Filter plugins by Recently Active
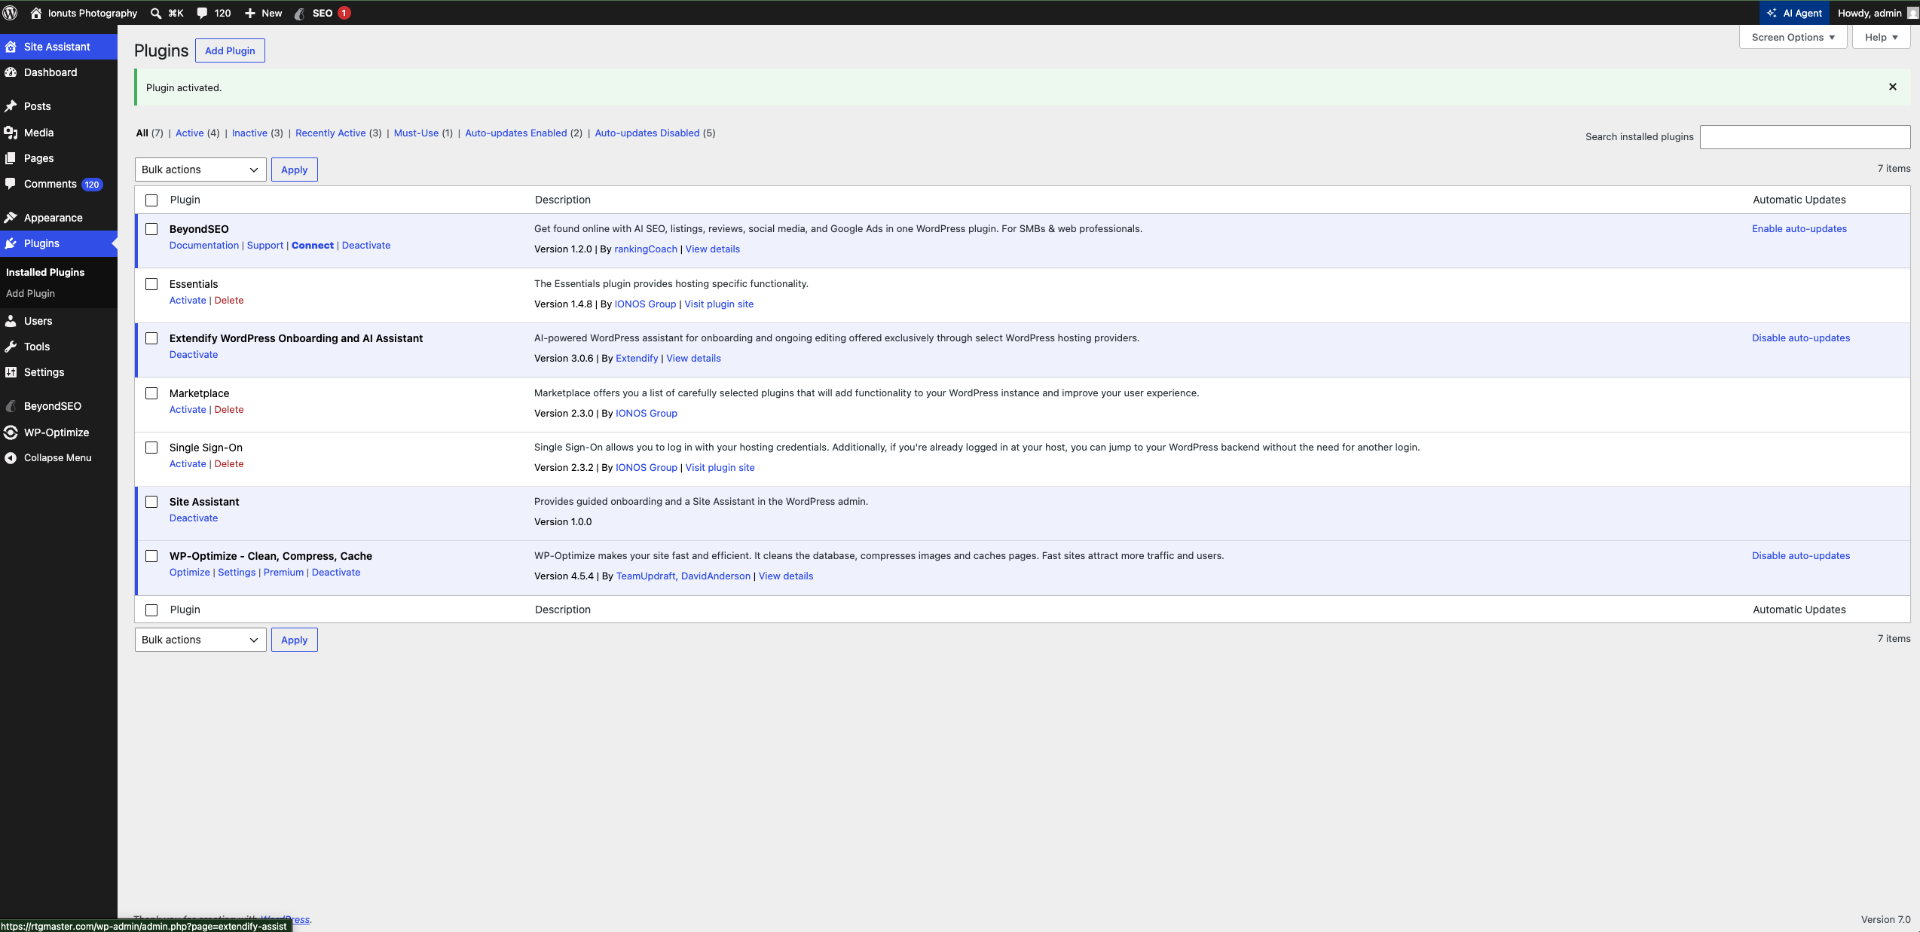Viewport: 1920px width, 932px height. coord(330,133)
